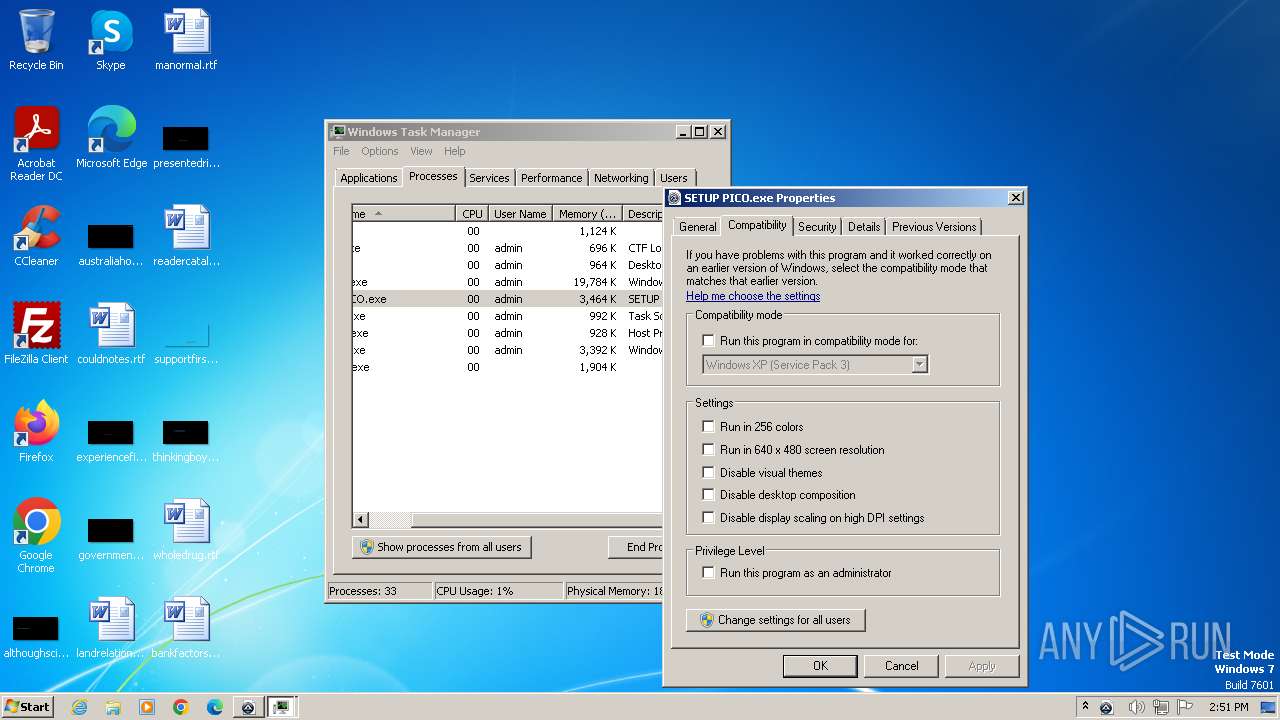Check Disable desktop composition
Image resolution: width=1280 pixels, height=720 pixels.
[709, 495]
